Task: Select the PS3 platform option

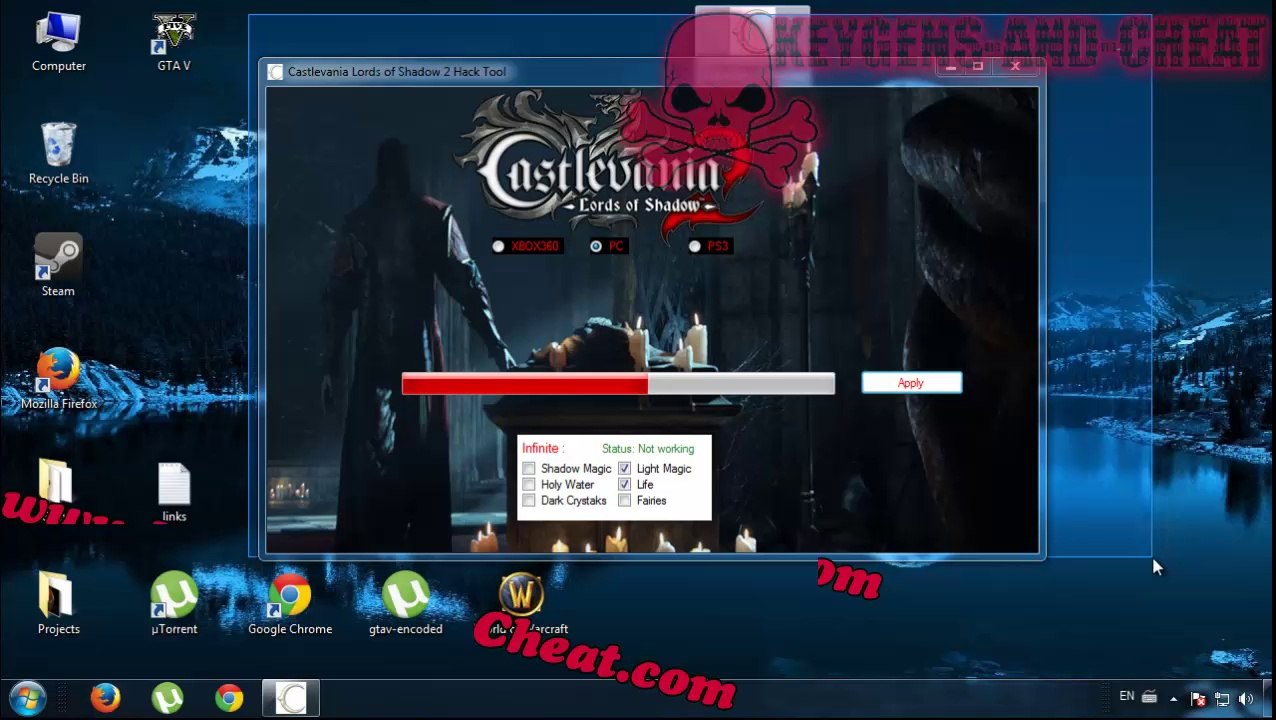Action: point(710,246)
